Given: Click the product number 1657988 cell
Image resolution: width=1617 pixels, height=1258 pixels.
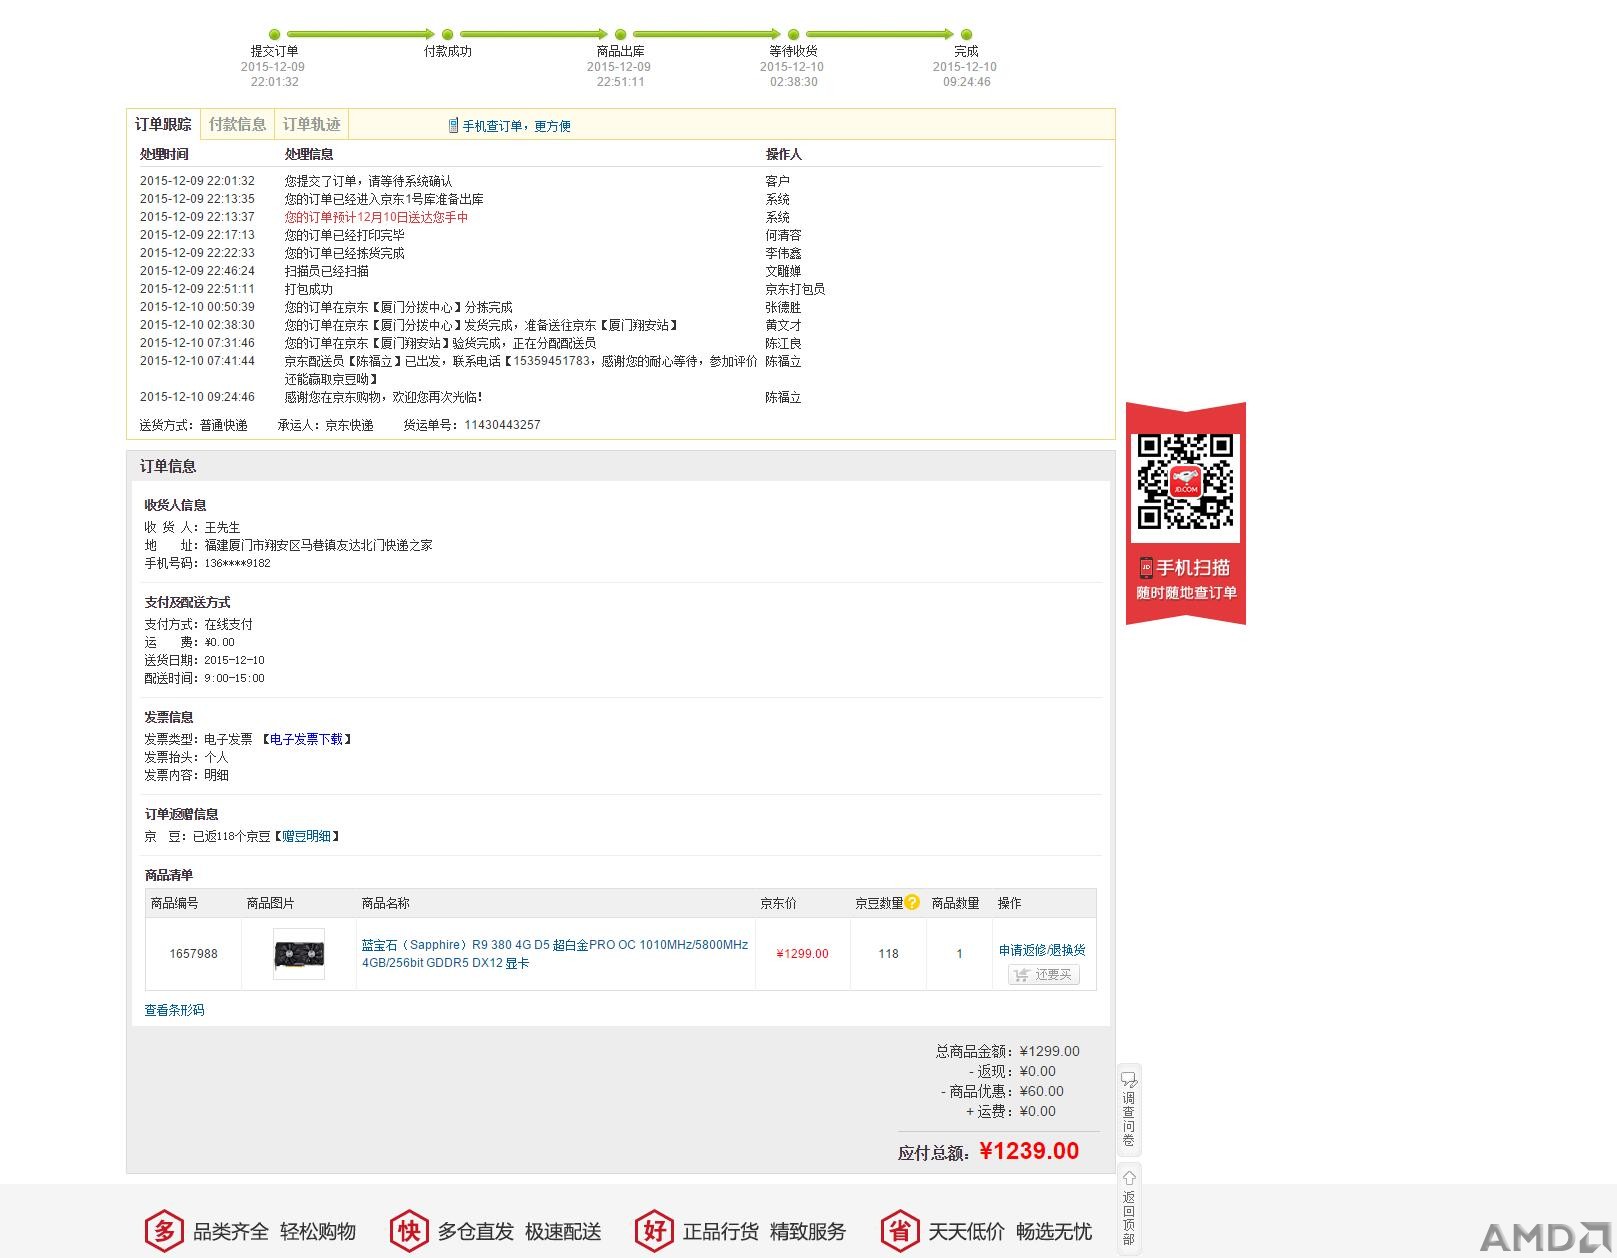Looking at the screenshot, I should tap(193, 954).
